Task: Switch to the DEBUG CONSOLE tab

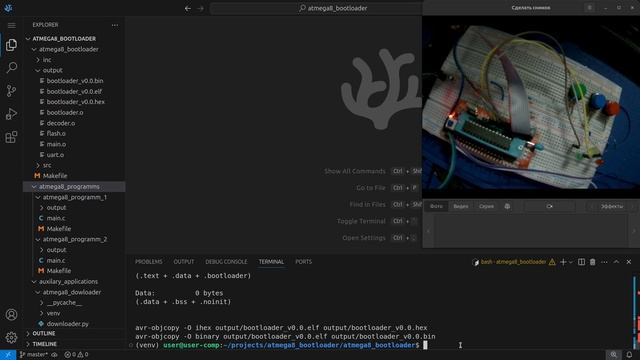Action: 226,262
